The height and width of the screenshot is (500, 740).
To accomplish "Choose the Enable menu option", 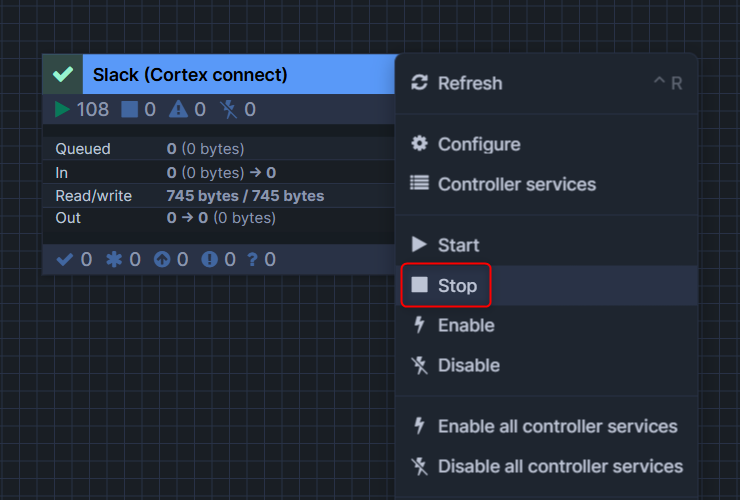I will [x=466, y=326].
